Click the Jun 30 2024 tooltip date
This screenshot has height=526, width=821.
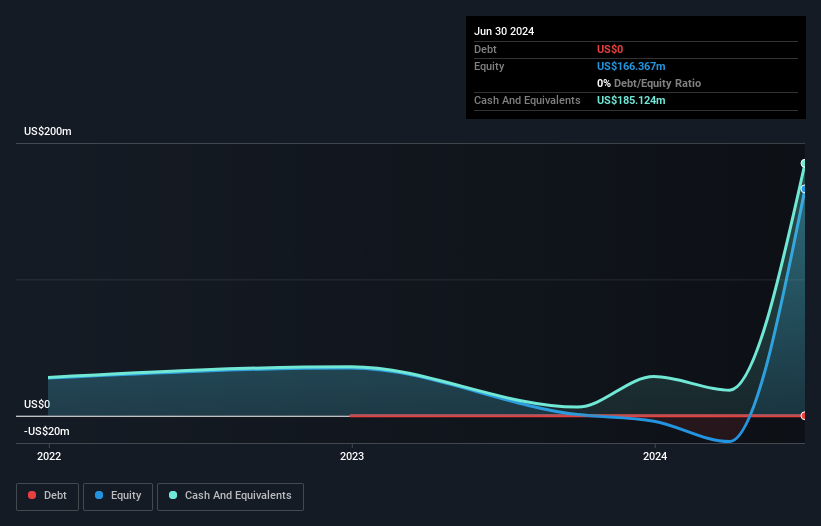click(504, 31)
